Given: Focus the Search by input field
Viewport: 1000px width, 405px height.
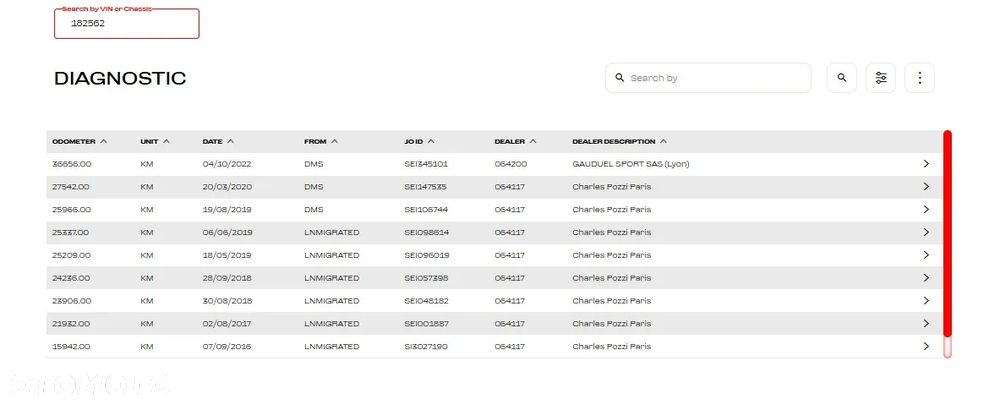Looking at the screenshot, I should click(x=715, y=78).
